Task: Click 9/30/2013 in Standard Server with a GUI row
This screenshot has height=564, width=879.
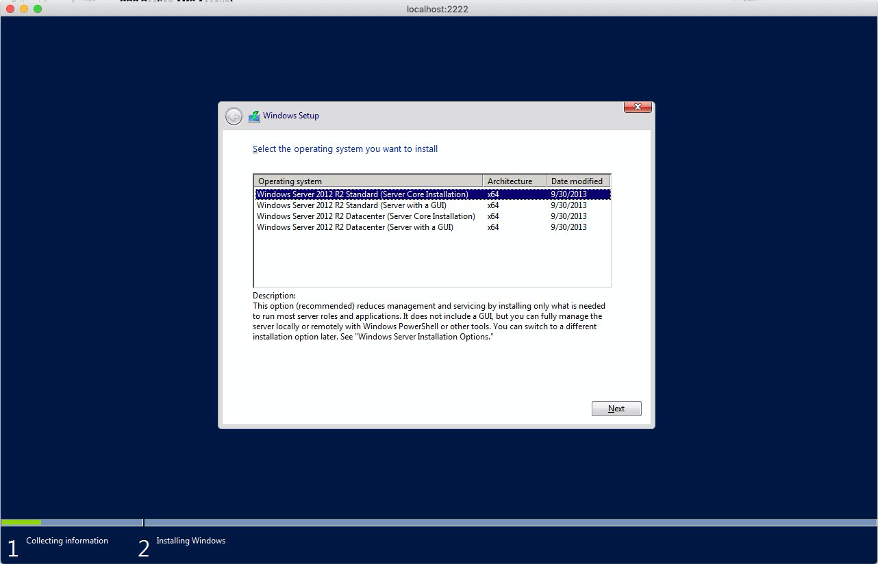Action: [x=568, y=205]
